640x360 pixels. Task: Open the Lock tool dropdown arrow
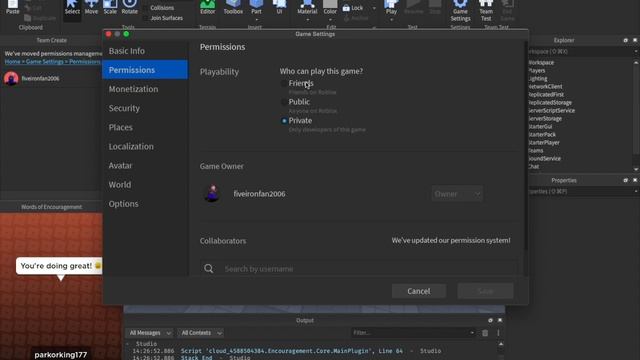click(374, 8)
